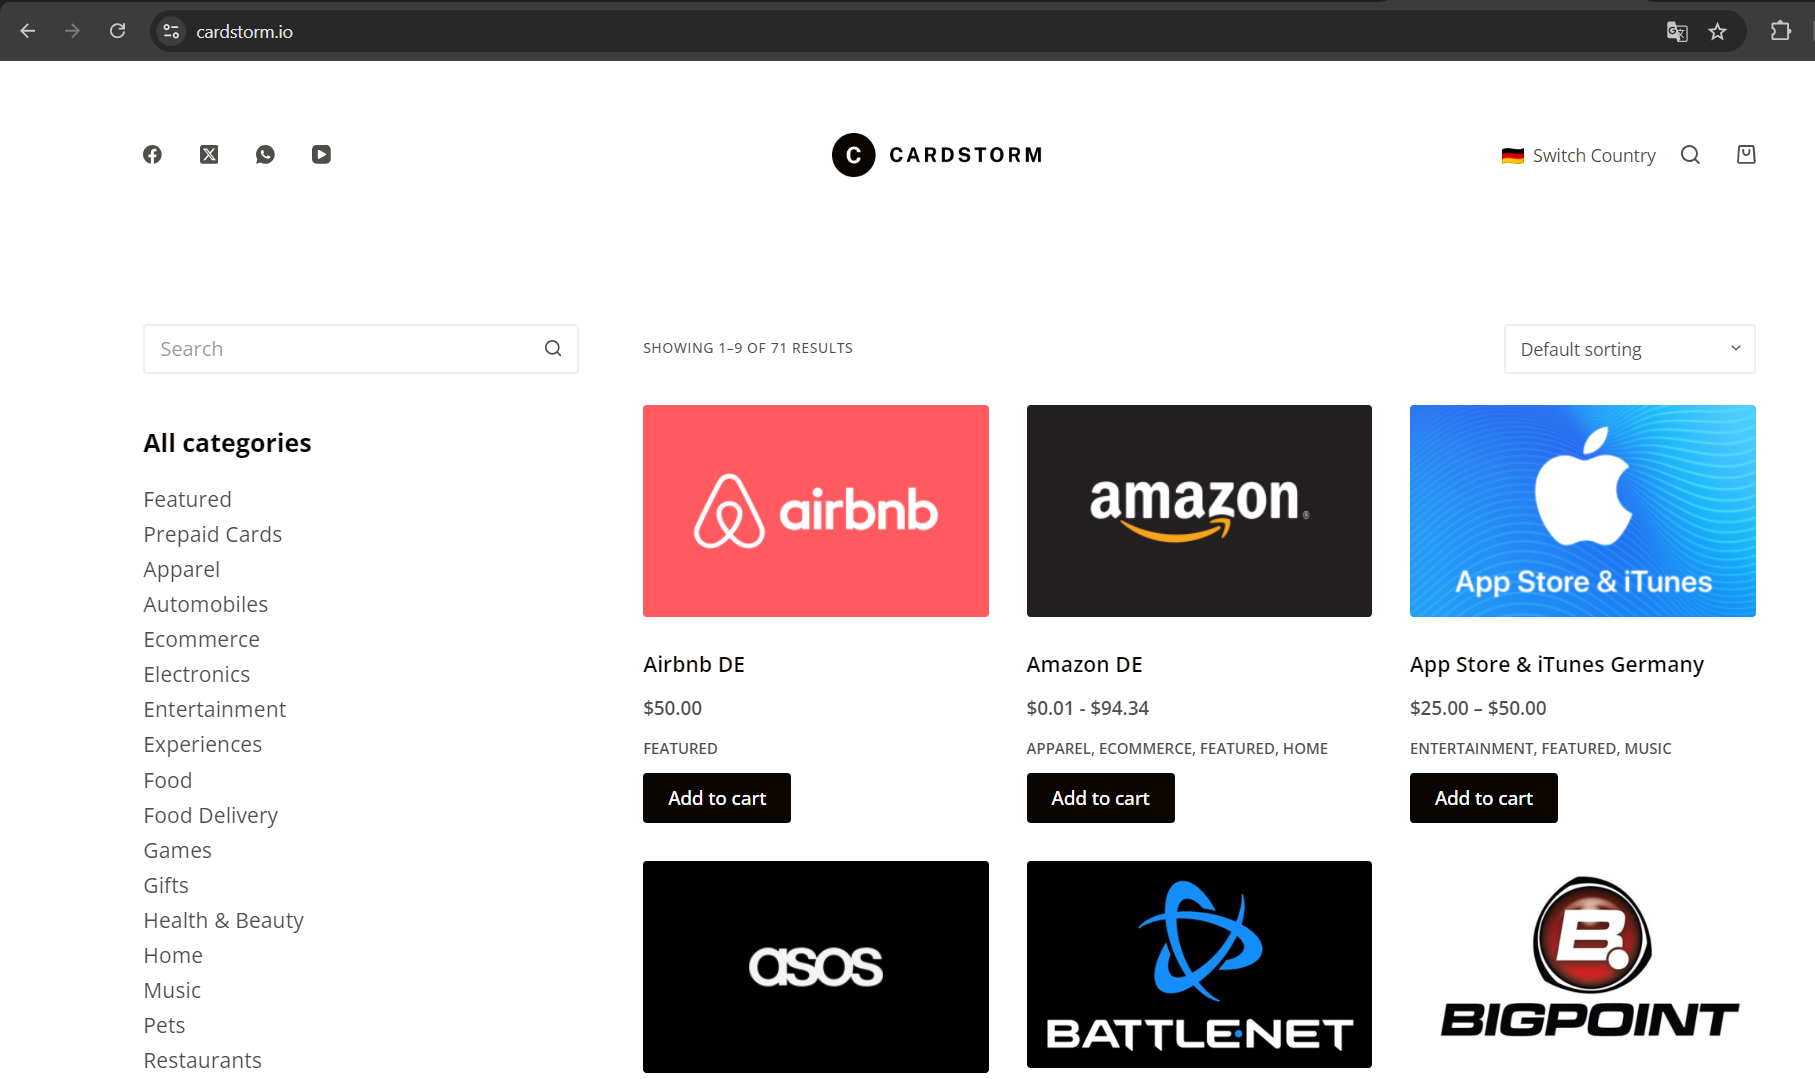The width and height of the screenshot is (1815, 1079).
Task: Select the Automobiles category
Action: click(x=205, y=604)
